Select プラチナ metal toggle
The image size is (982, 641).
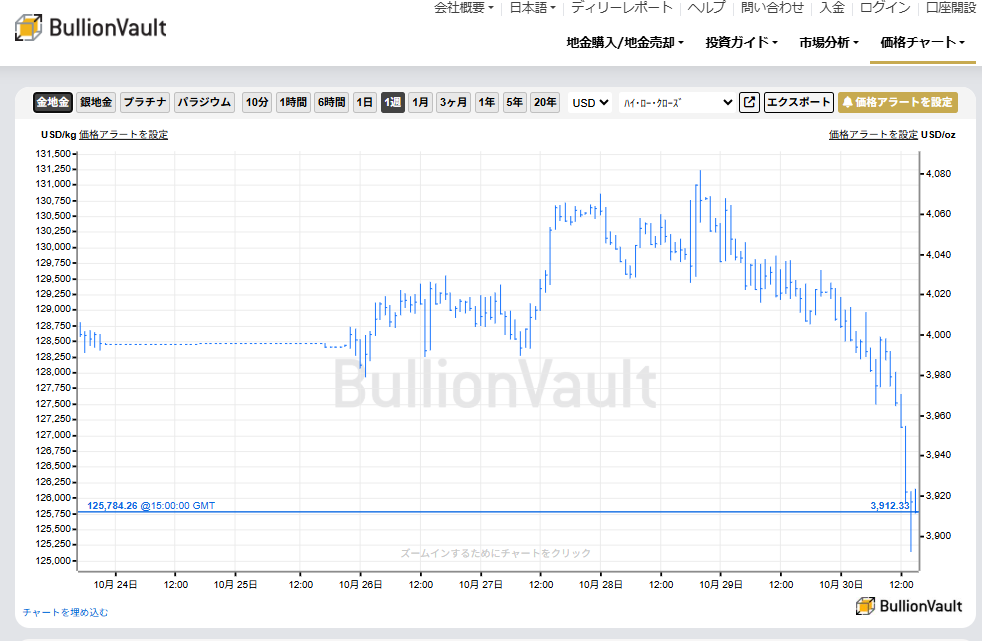coord(145,102)
